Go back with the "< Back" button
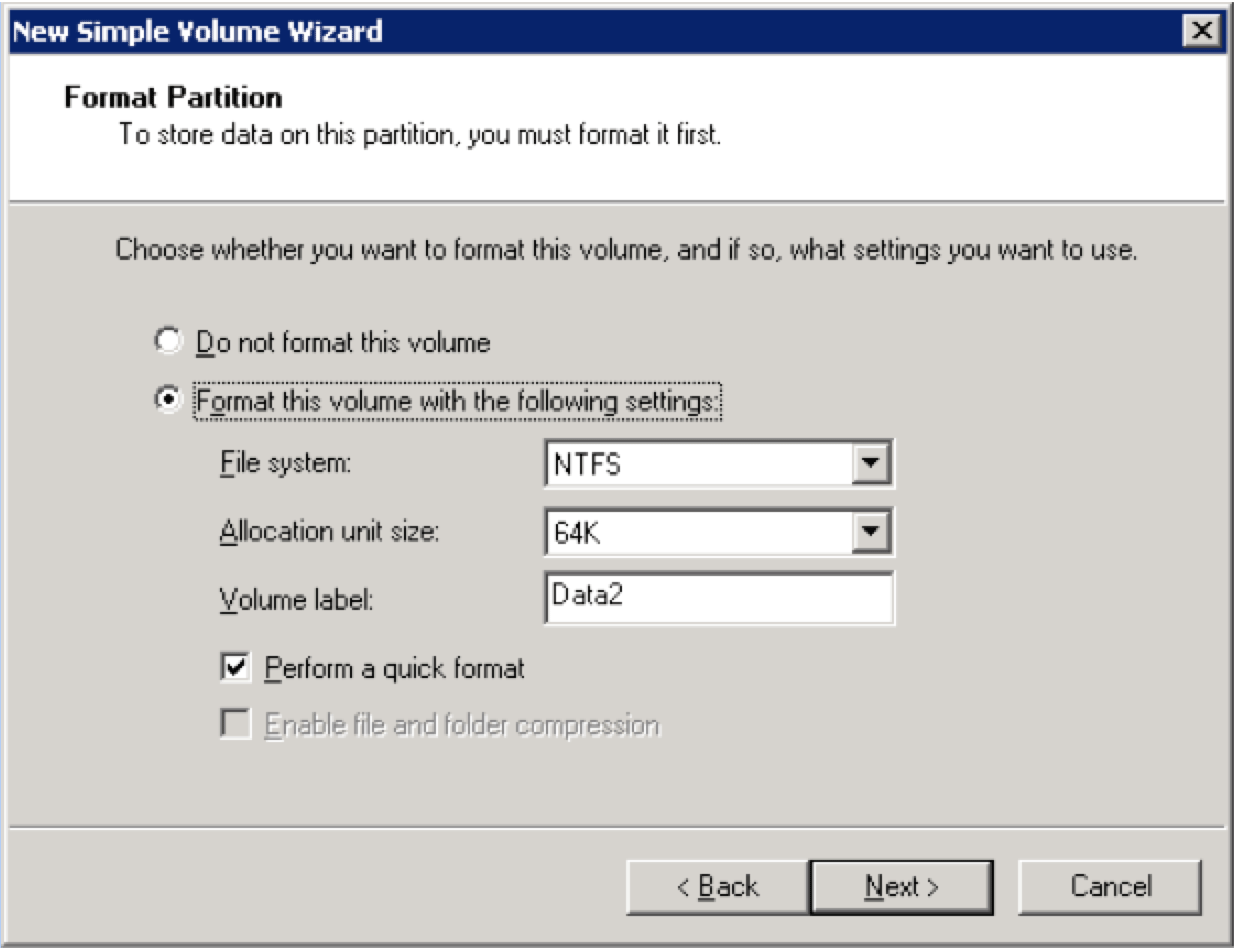The width and height of the screenshot is (1234, 948). click(716, 886)
